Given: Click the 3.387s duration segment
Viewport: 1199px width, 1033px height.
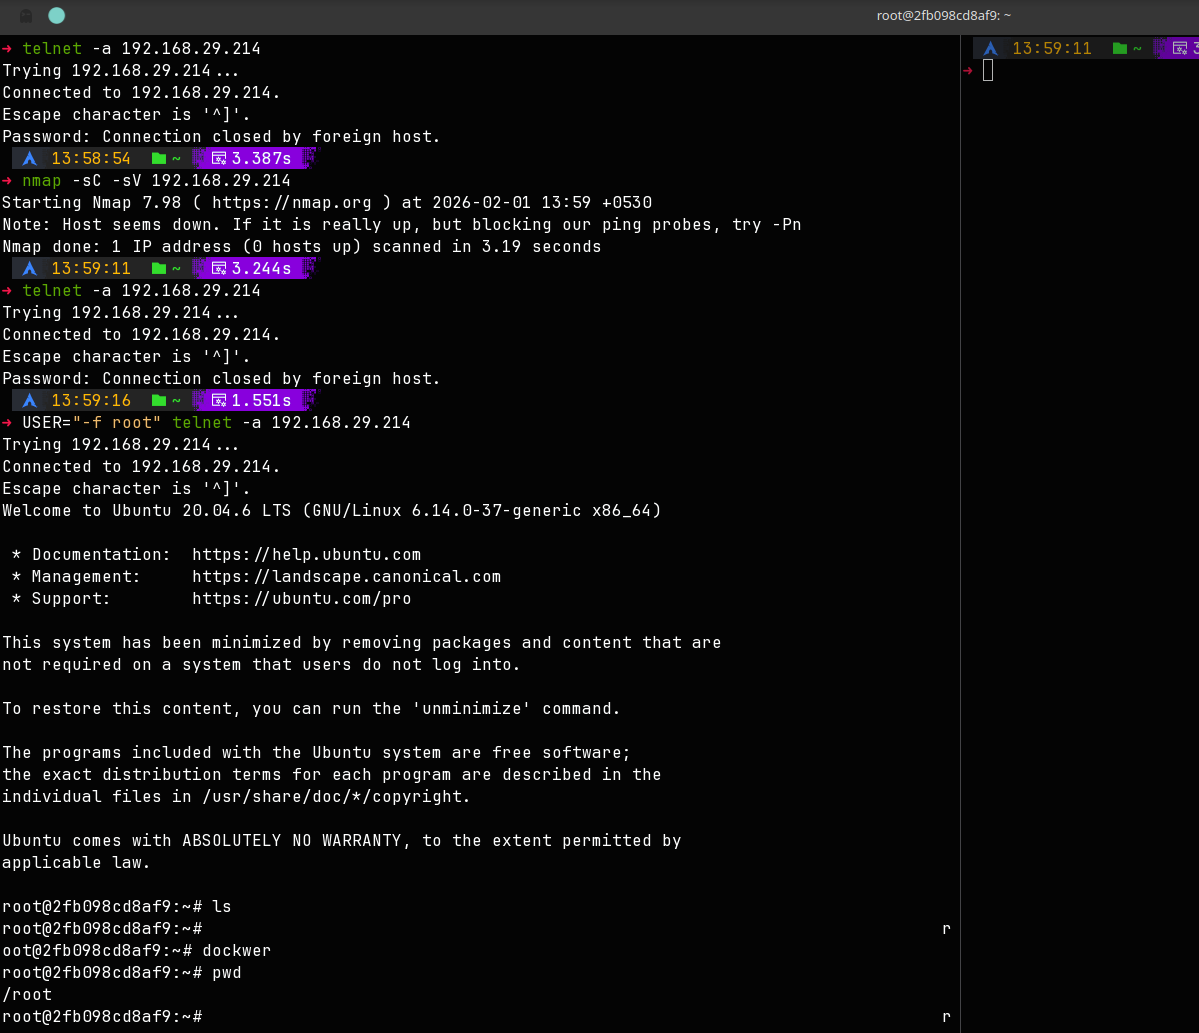Looking at the screenshot, I should point(261,159).
